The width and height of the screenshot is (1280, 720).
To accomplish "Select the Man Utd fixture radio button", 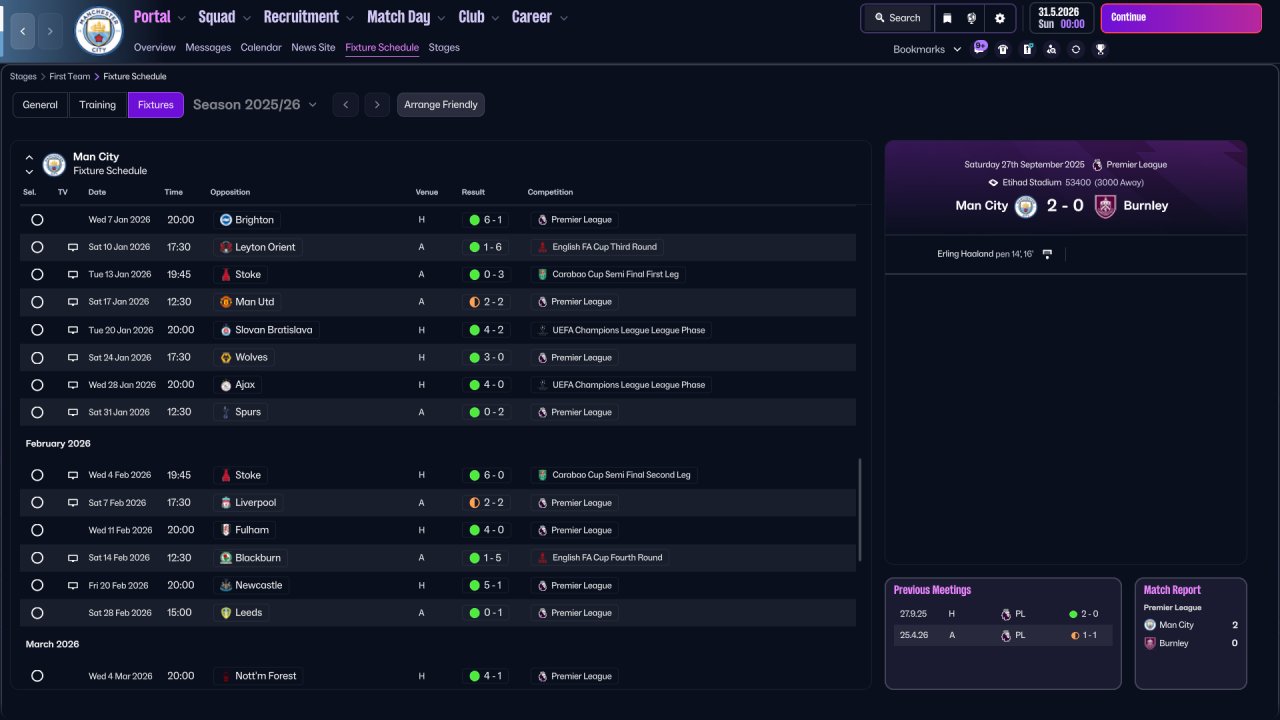I will 37,302.
